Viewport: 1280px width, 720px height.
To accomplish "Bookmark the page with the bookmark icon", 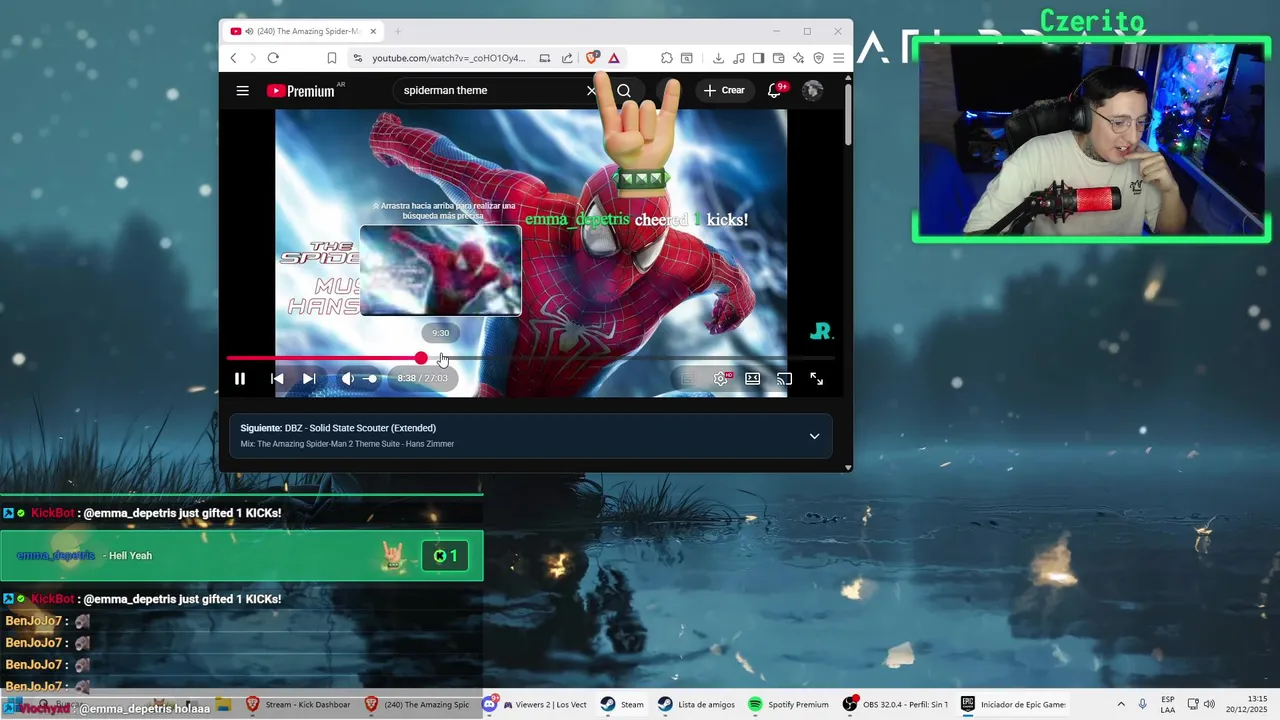I will coord(332,58).
